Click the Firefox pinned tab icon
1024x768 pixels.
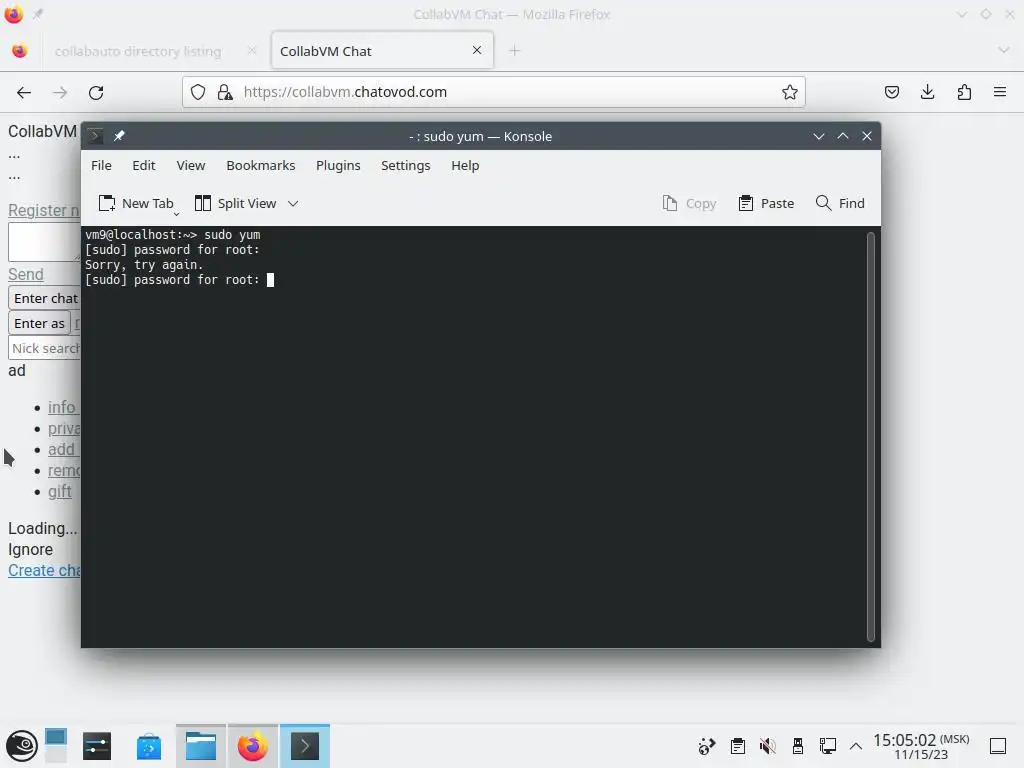coord(20,51)
